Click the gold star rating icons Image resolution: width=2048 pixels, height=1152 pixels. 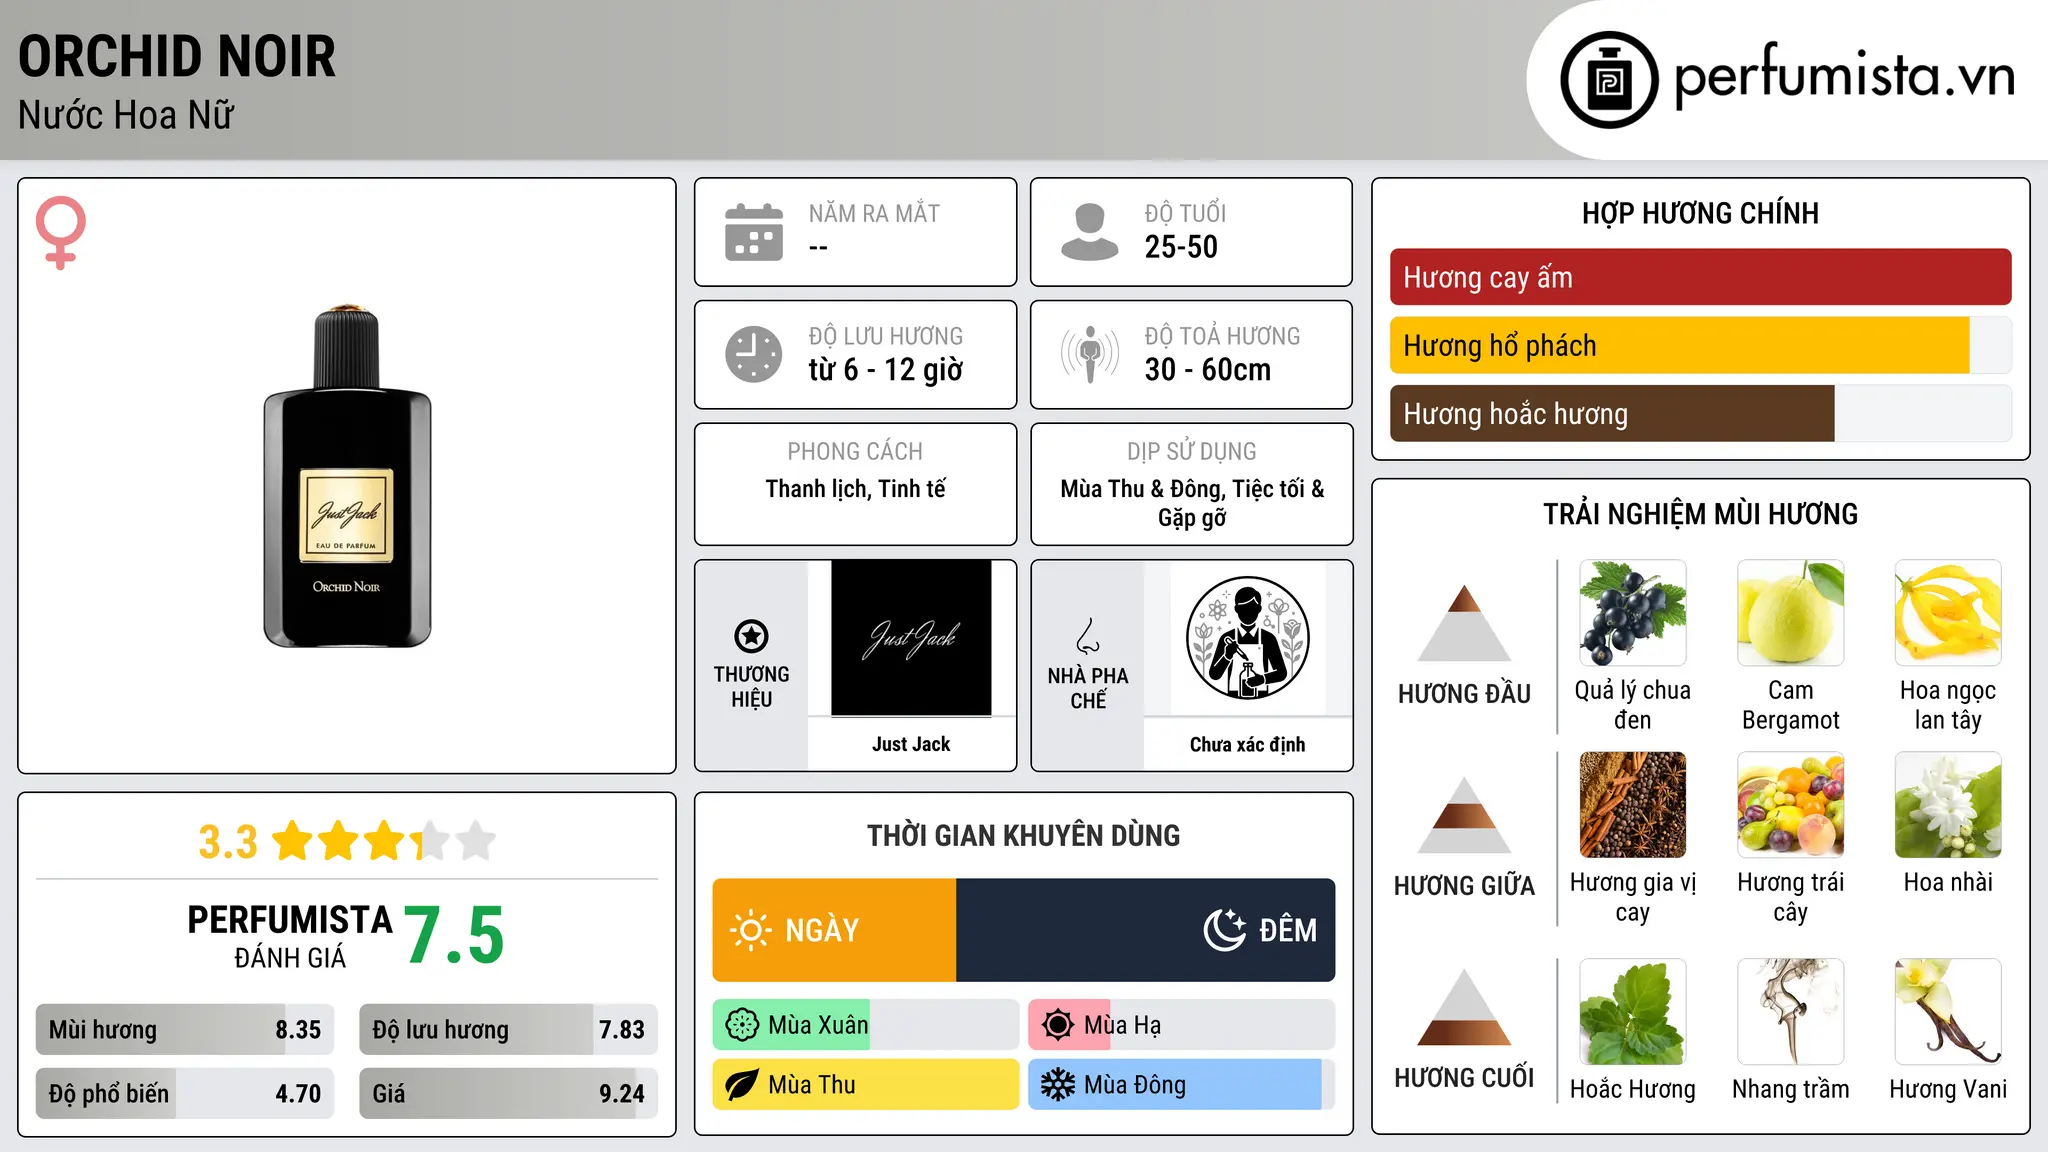pyautogui.click(x=384, y=841)
